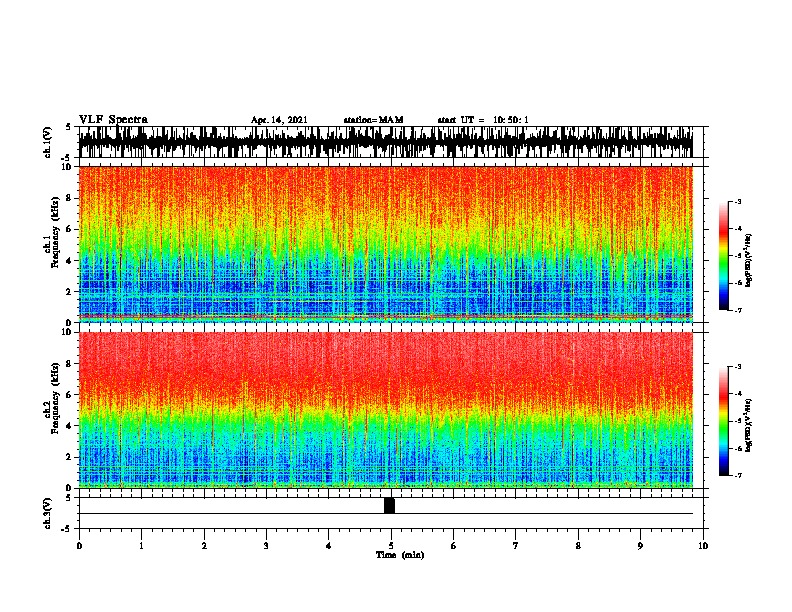The width and height of the screenshot is (792, 612).
Task: Click the "ch.3(V)" axis label
Action: point(48,513)
